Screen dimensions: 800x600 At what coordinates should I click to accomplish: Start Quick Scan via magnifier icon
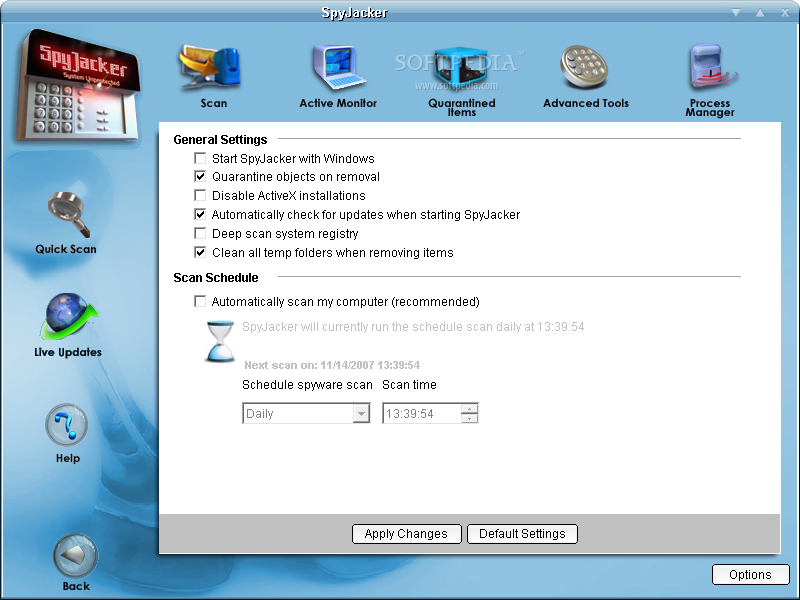tap(68, 214)
